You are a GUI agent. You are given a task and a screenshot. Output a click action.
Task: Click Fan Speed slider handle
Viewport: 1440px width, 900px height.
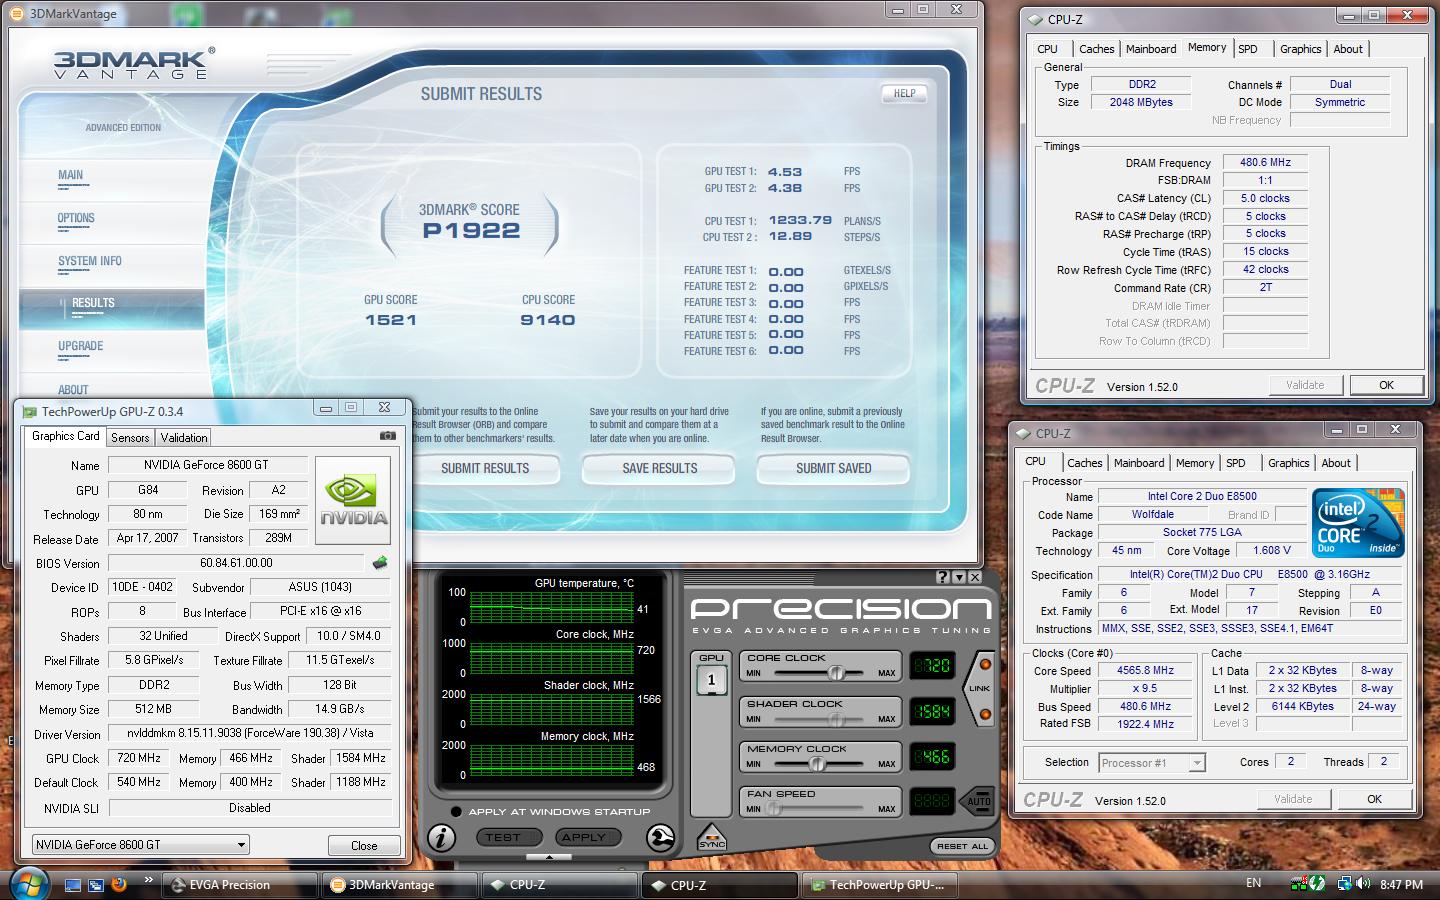(773, 808)
